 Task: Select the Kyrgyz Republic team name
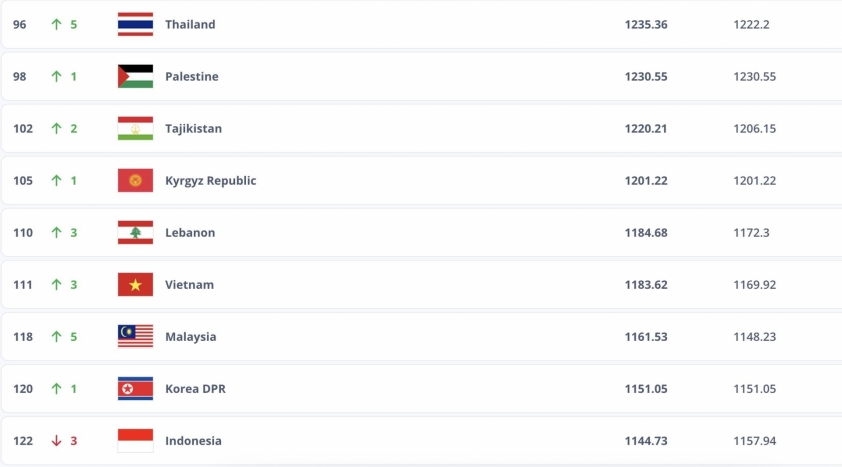click(210, 180)
